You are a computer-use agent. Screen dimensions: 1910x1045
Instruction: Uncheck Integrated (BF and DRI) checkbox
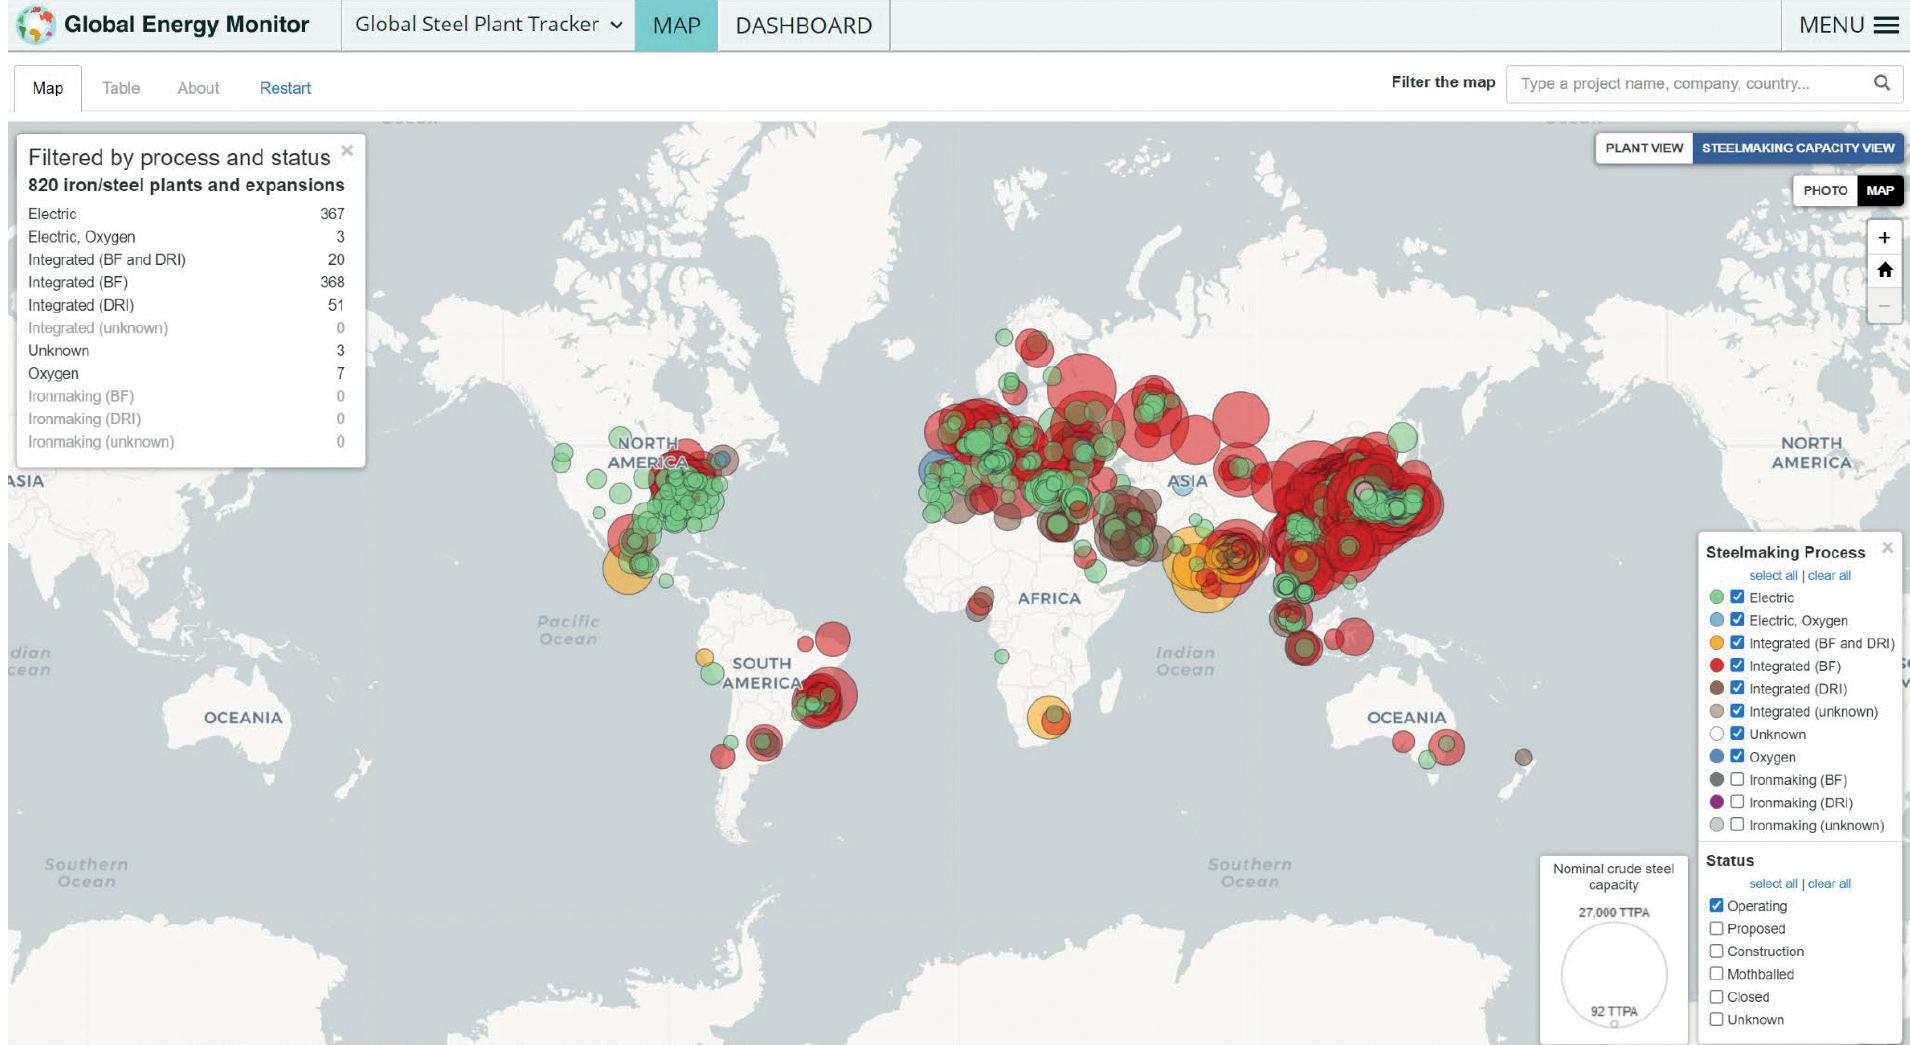(1737, 643)
